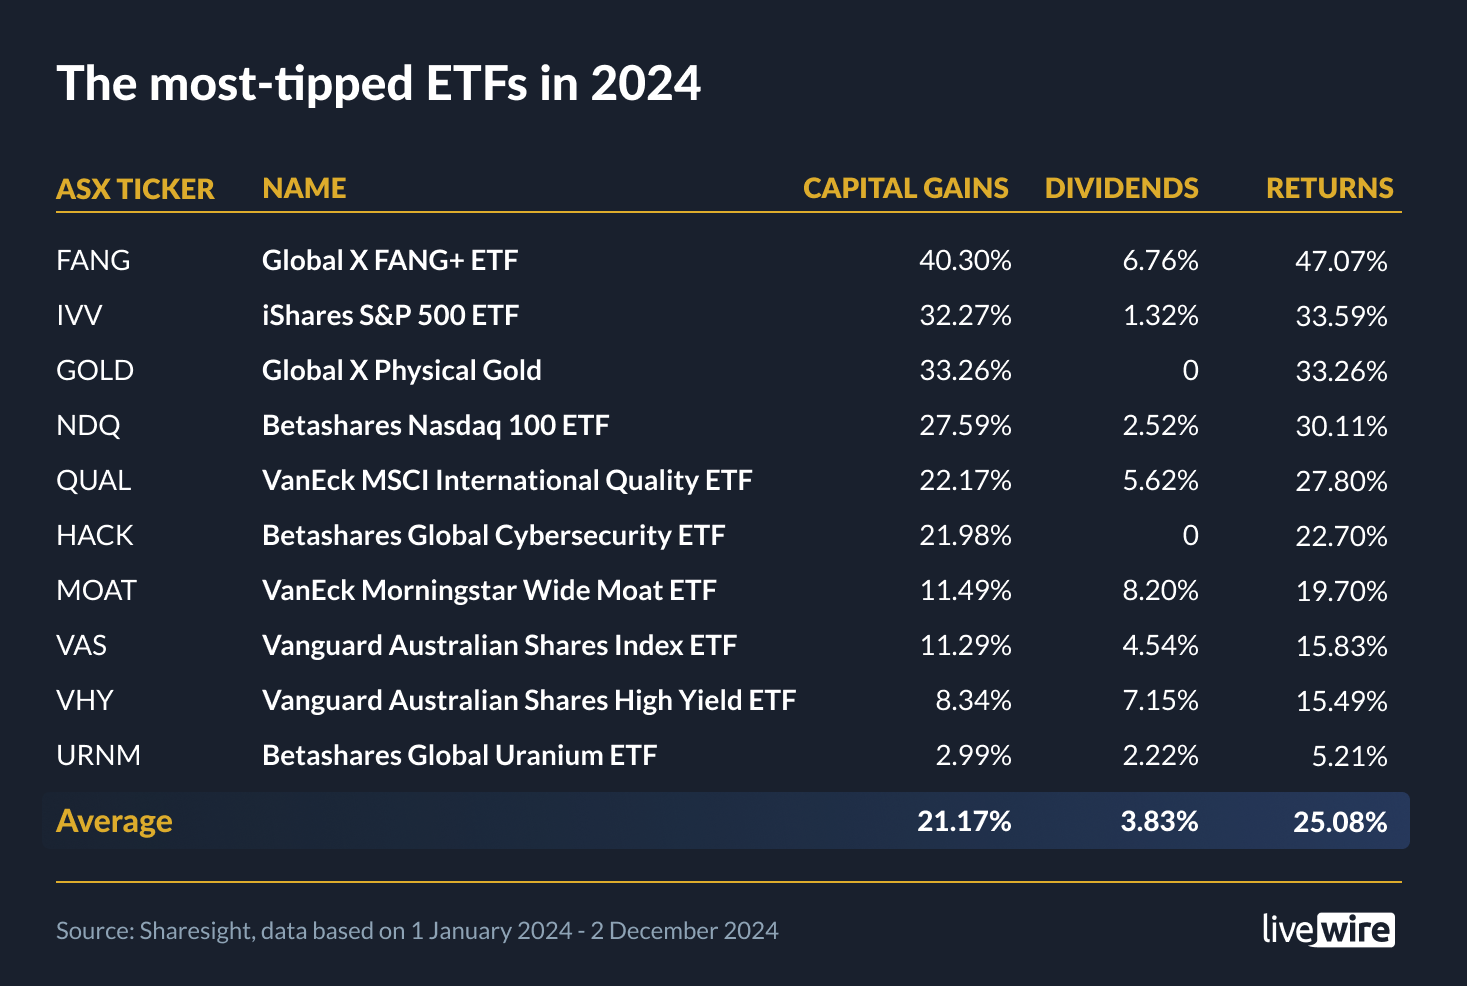Click the Livewire logo

(1328, 930)
